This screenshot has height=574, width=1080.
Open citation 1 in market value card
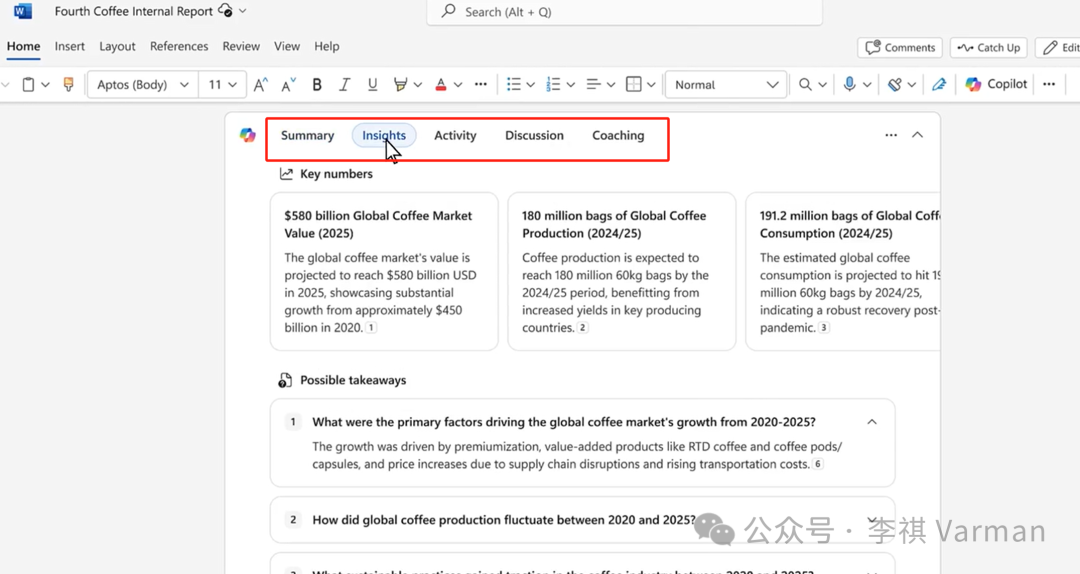(371, 328)
